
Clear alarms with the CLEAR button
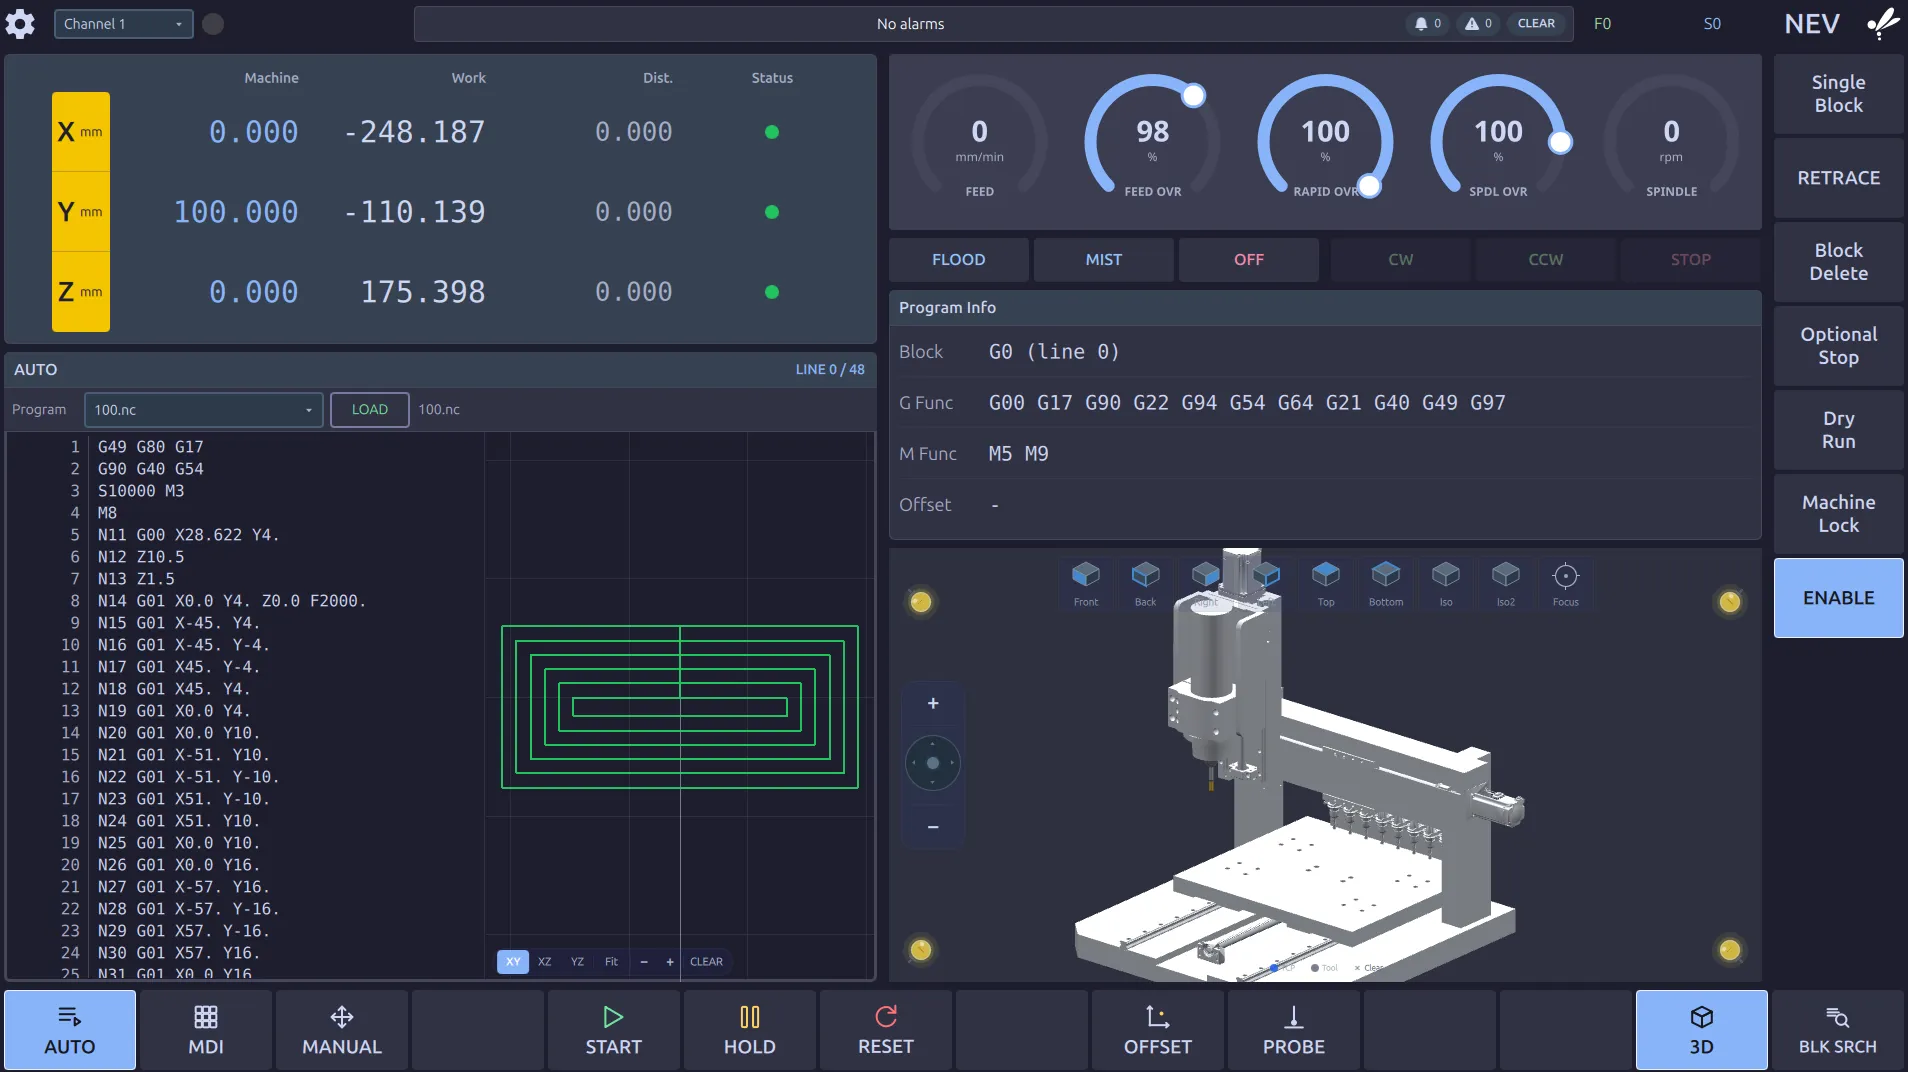[x=1536, y=24]
